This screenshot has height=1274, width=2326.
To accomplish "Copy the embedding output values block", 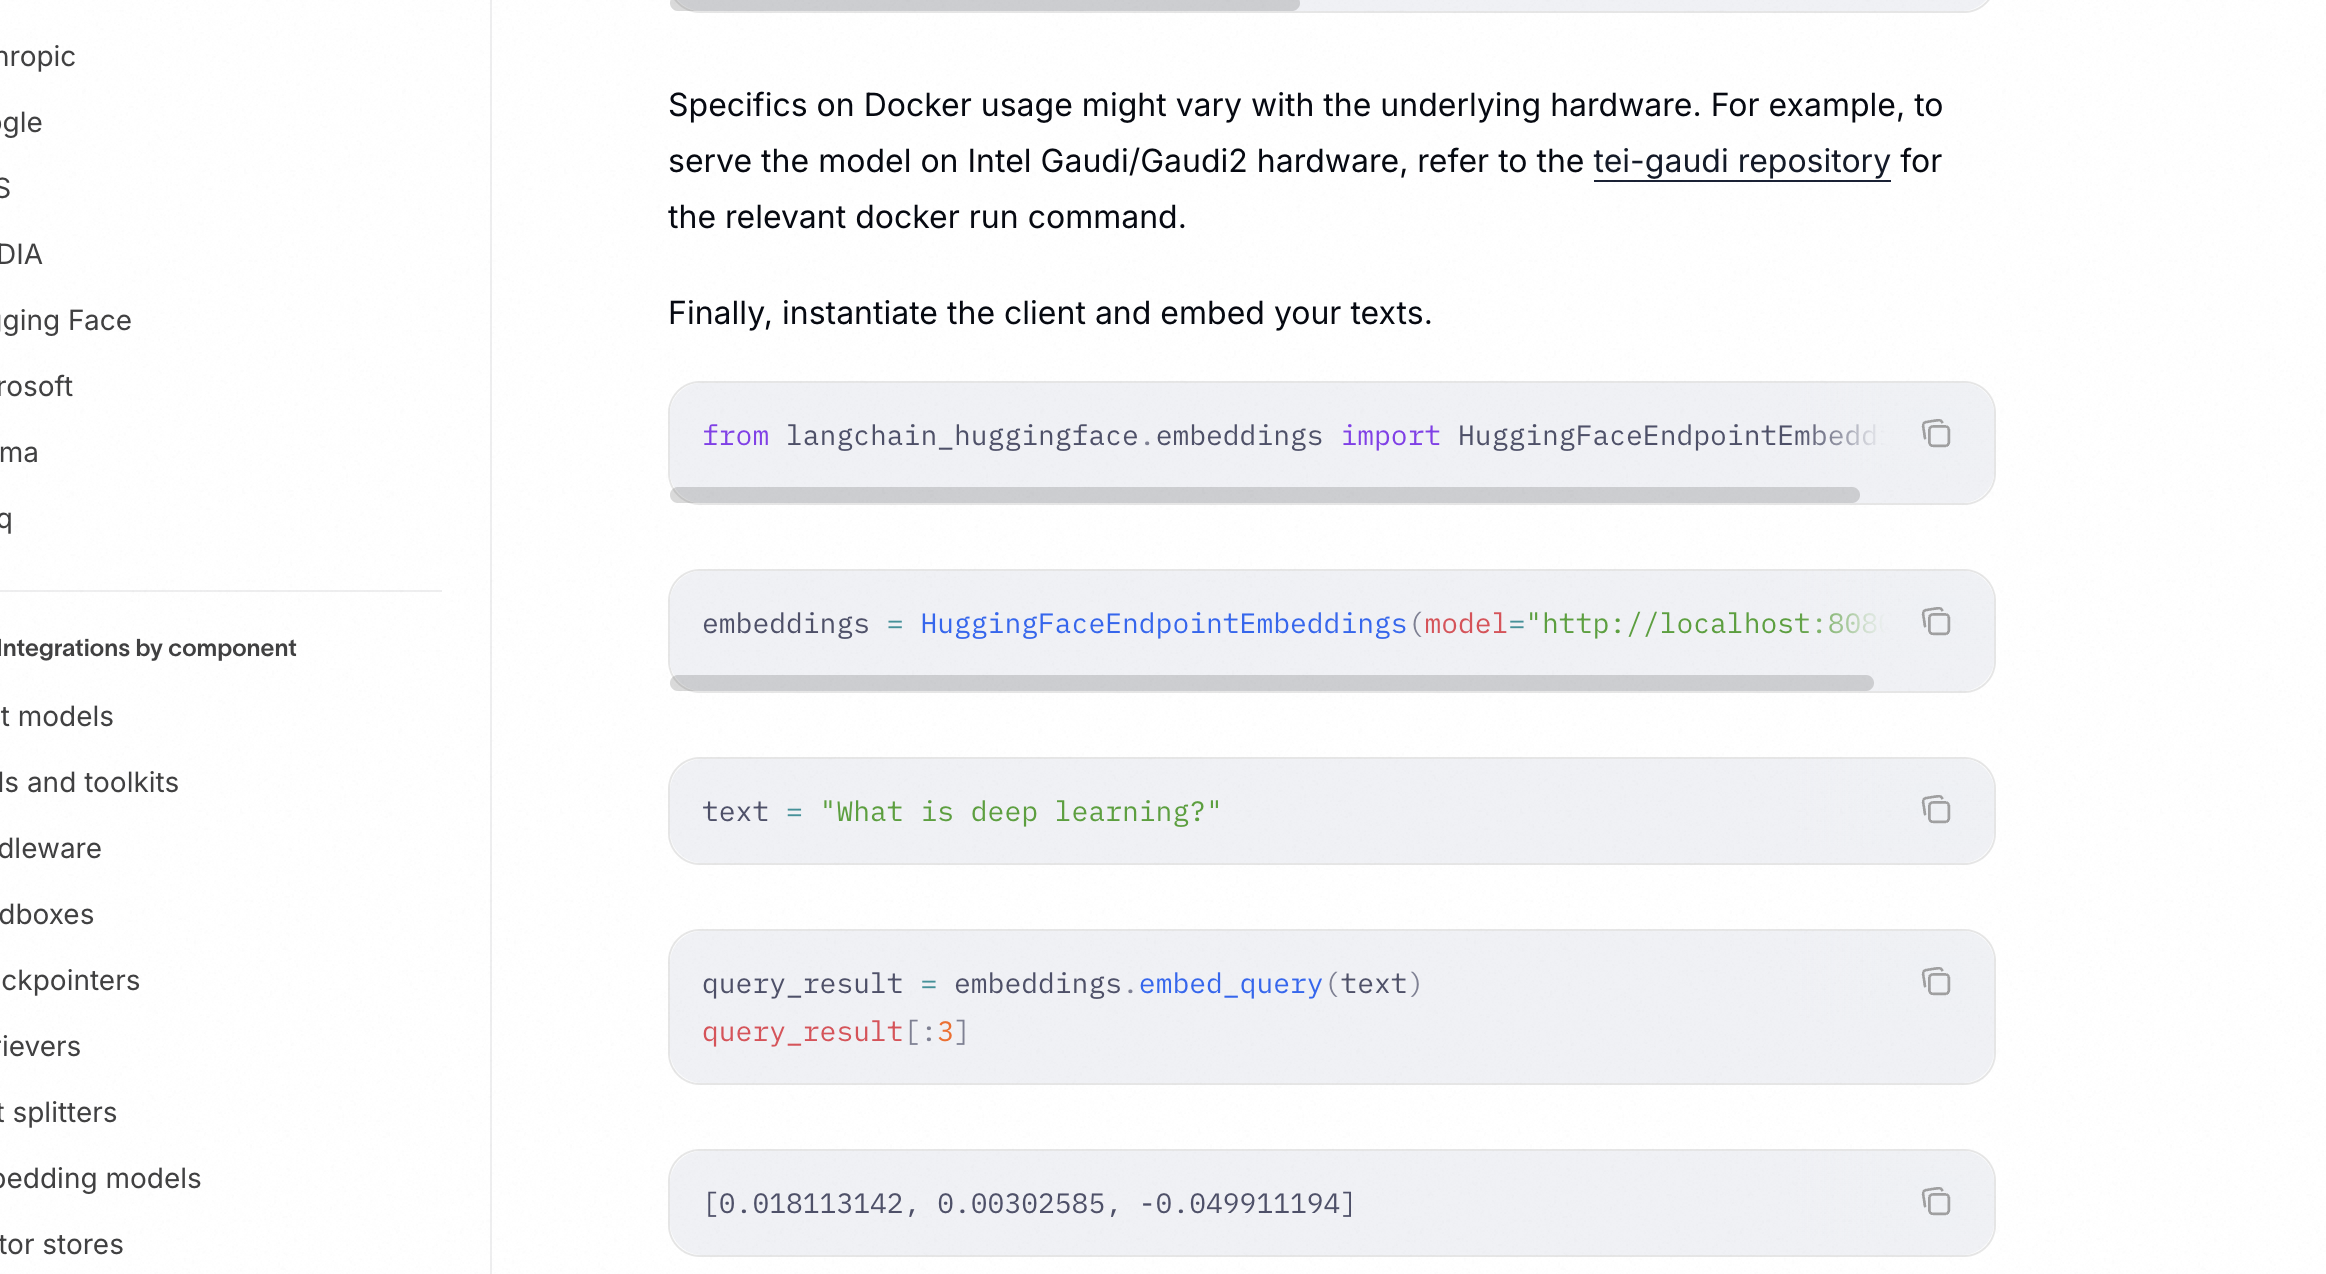I will pyautogui.click(x=1936, y=1202).
